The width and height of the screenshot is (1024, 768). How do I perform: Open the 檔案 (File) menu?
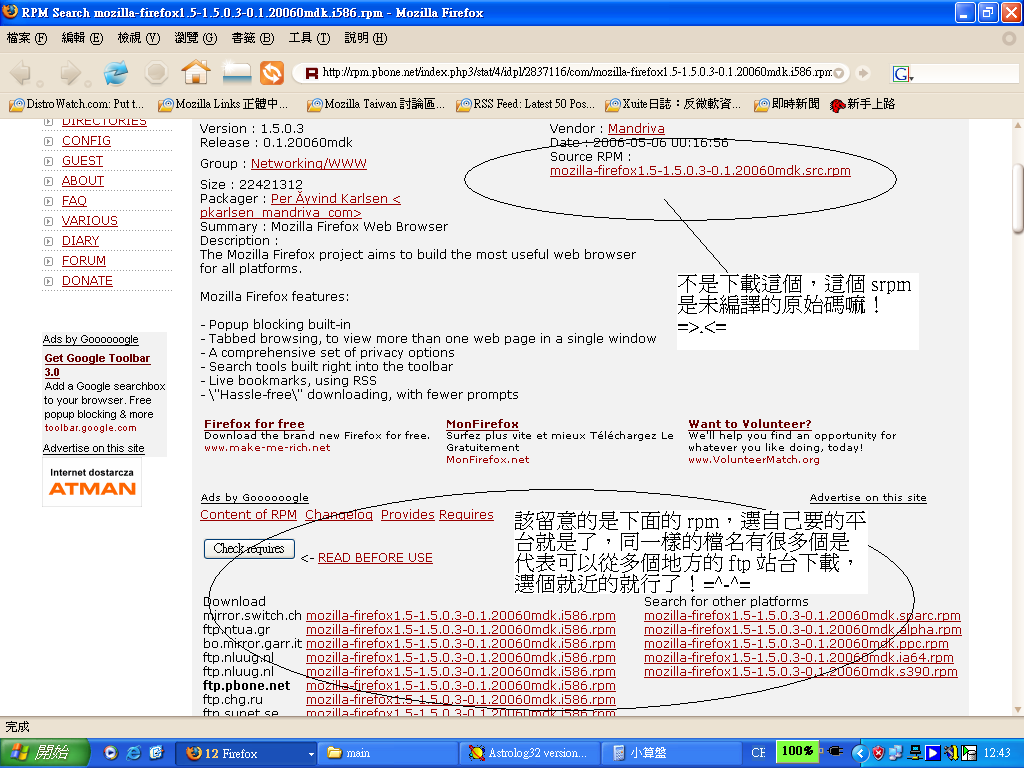27,38
